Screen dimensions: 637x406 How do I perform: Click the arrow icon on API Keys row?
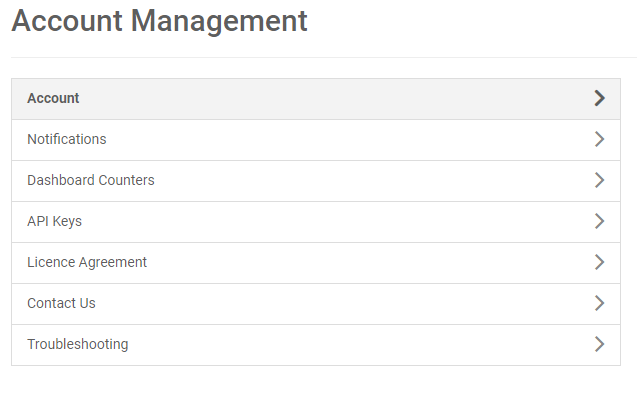(599, 221)
